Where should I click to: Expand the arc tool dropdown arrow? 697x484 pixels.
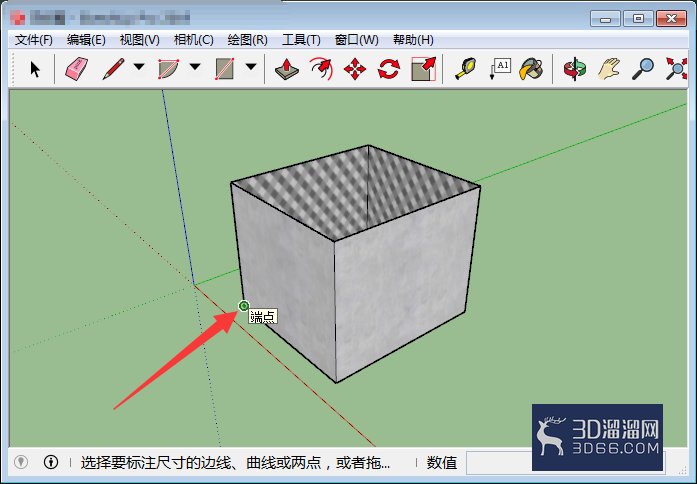coord(195,67)
